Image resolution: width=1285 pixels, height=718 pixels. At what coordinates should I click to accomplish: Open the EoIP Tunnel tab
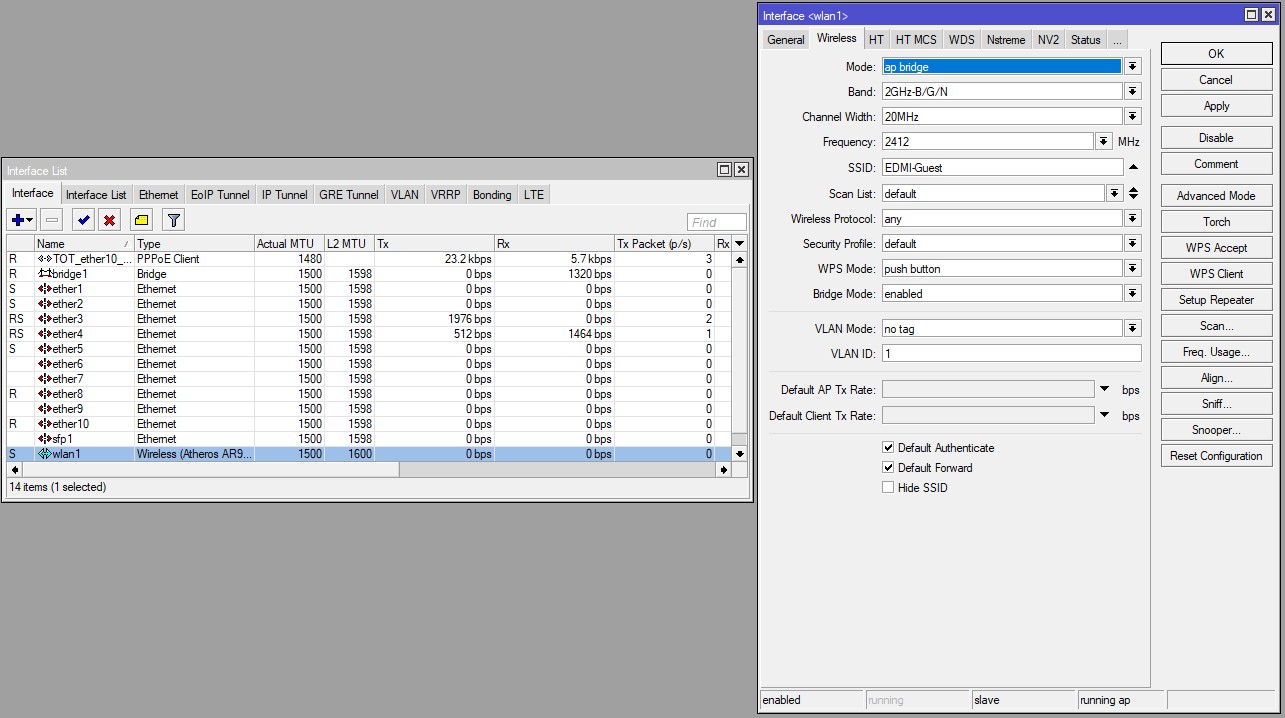click(x=220, y=195)
